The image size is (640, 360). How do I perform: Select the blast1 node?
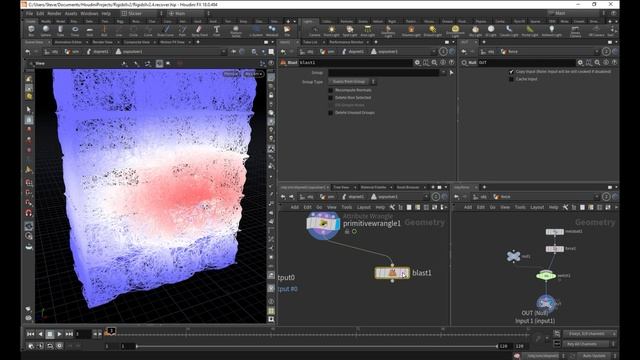click(392, 273)
